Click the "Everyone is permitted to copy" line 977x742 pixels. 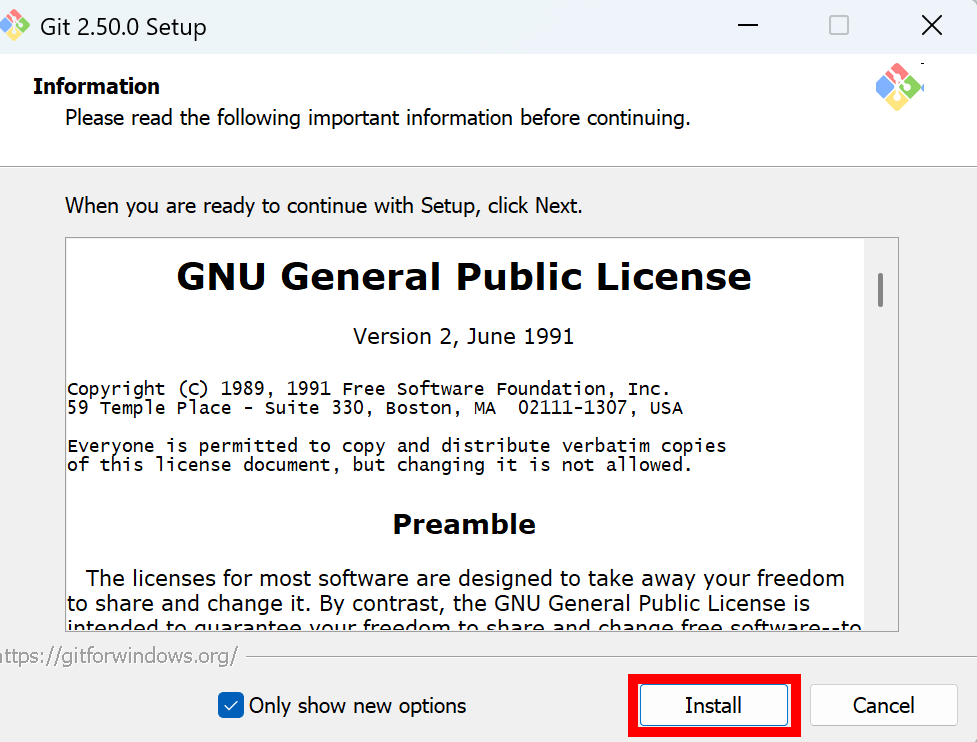(x=397, y=445)
